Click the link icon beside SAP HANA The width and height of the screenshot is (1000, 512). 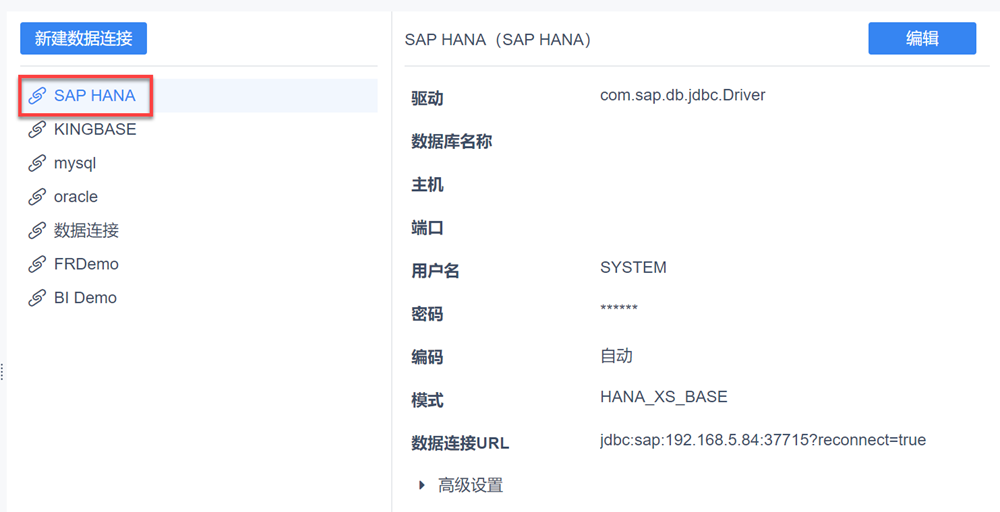pos(37,96)
